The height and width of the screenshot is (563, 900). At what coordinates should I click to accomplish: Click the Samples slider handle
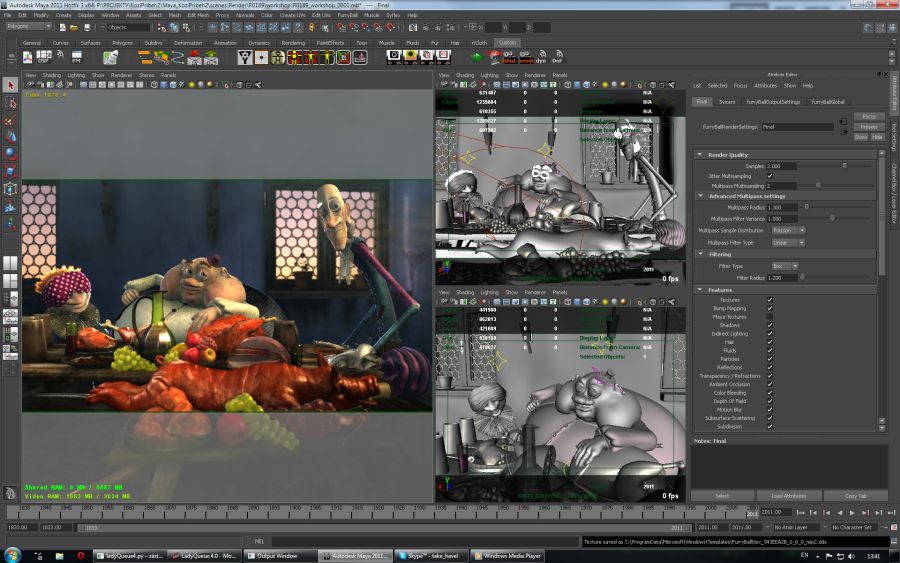tap(844, 166)
